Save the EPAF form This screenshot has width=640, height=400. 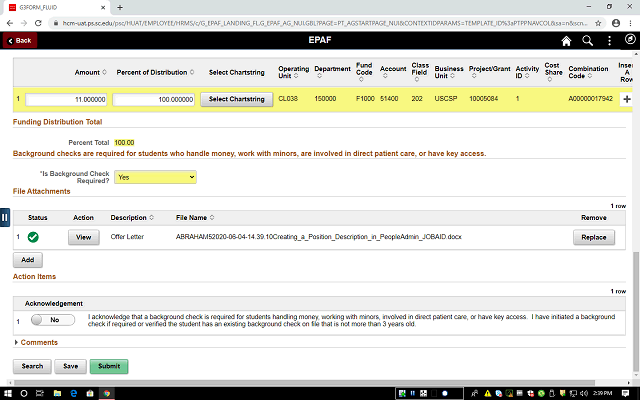tap(71, 366)
